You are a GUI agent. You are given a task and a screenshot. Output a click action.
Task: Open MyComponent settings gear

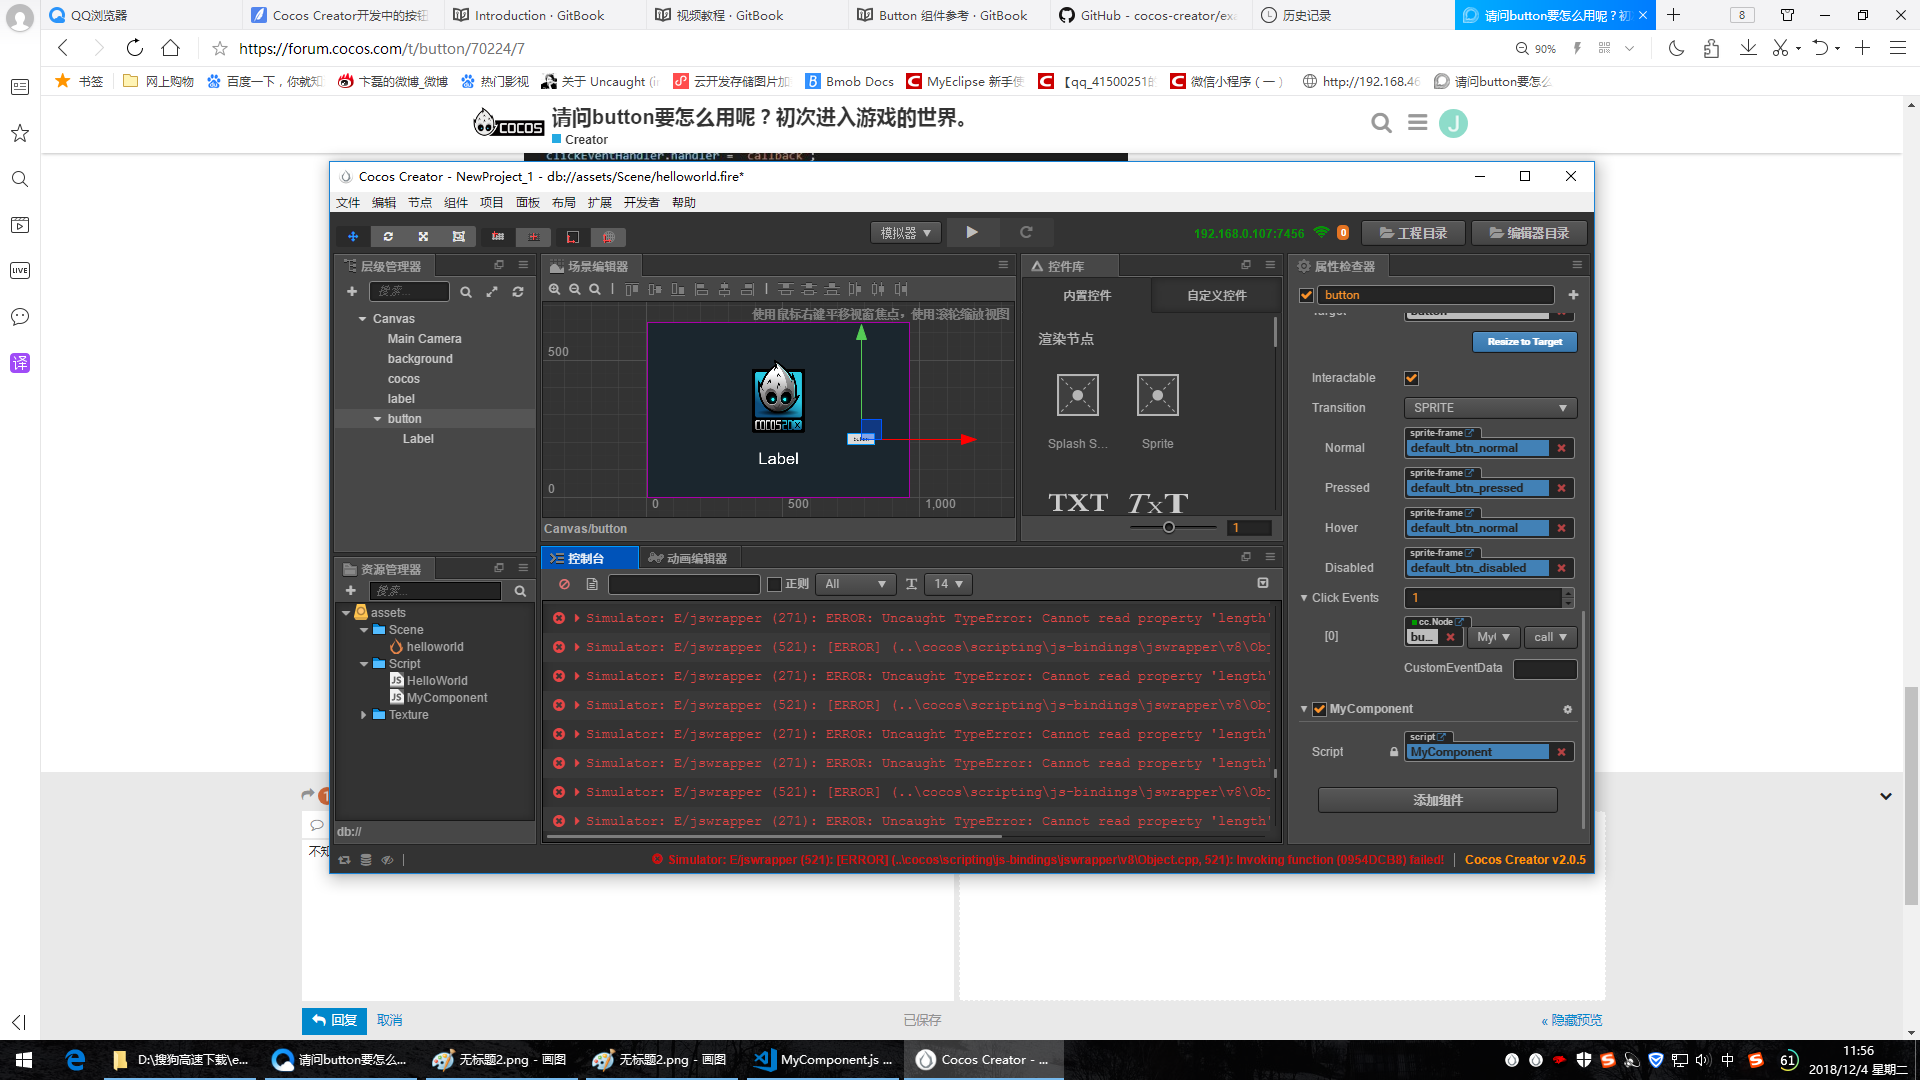click(x=1567, y=709)
